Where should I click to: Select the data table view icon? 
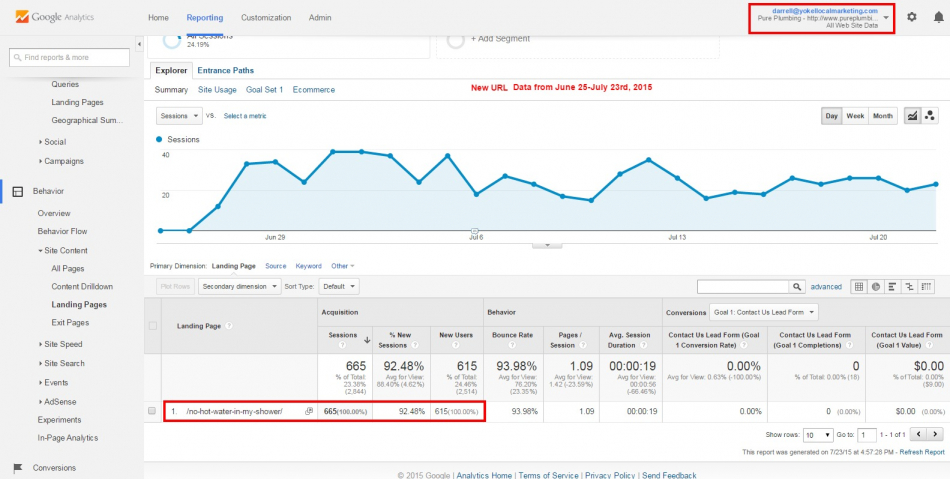point(858,287)
